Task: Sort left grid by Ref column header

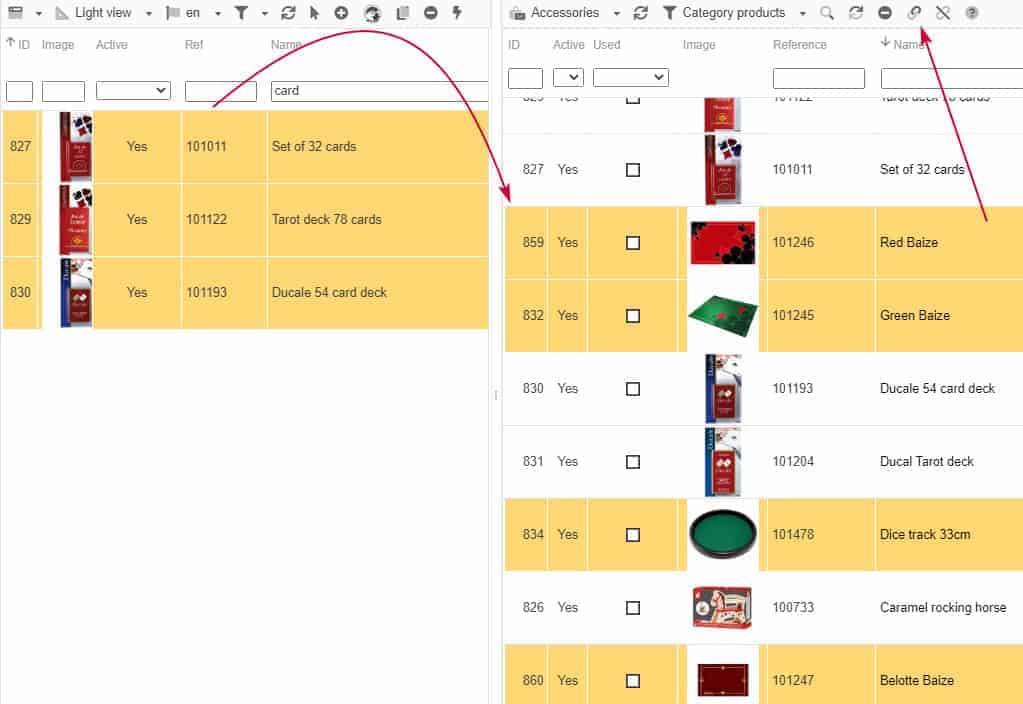Action: click(194, 45)
